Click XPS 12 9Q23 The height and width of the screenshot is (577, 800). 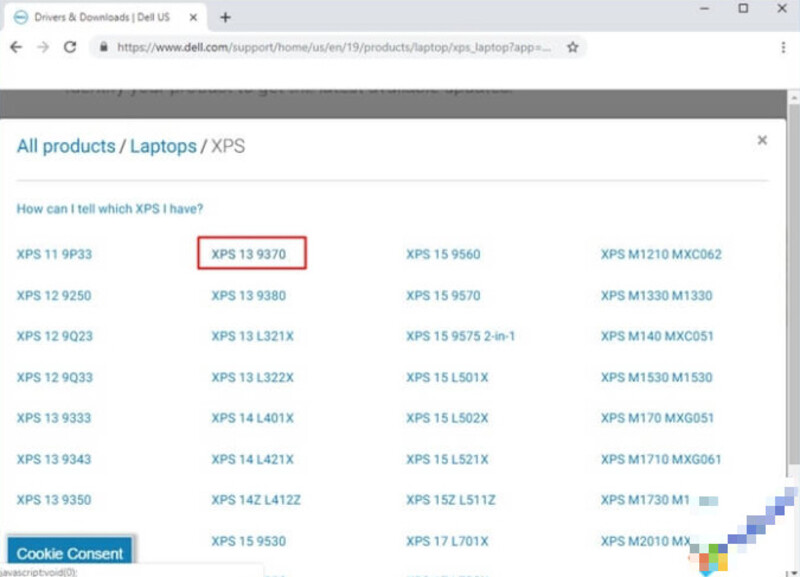coord(55,336)
